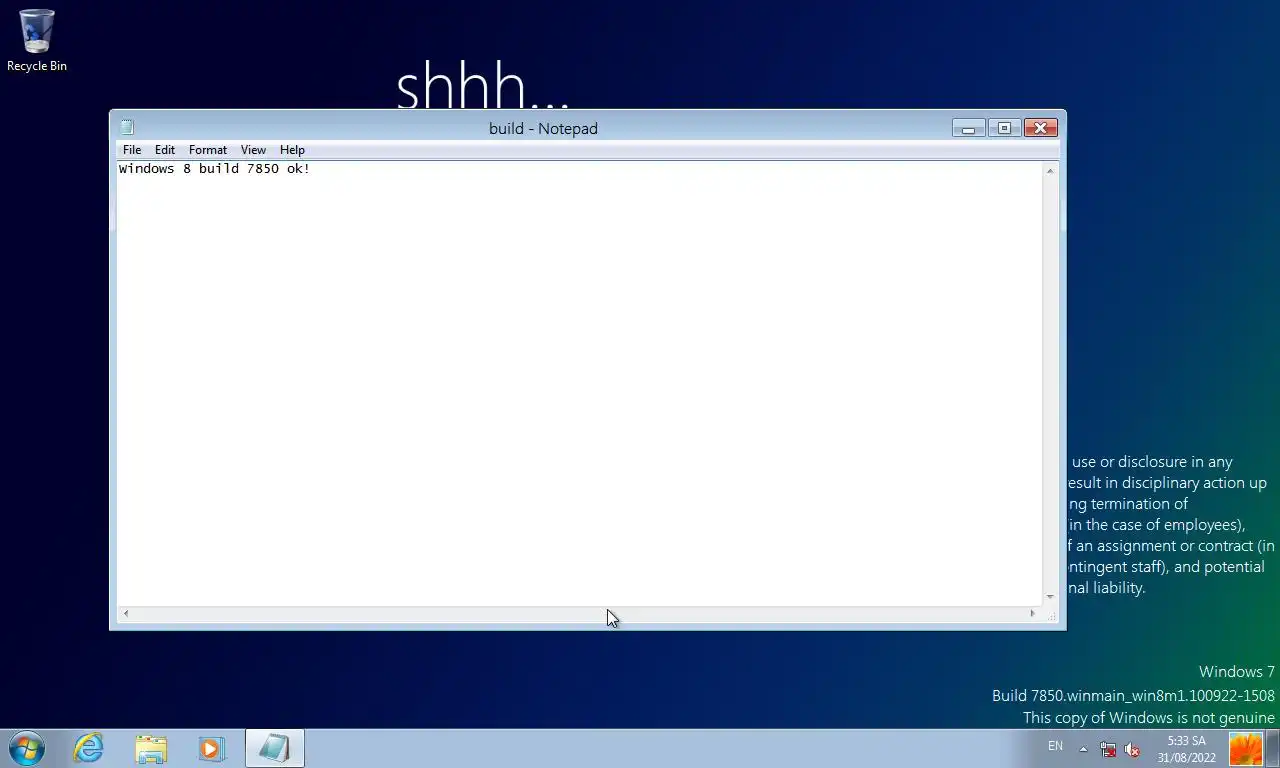Open Windows Media Player from taskbar
Image resolution: width=1280 pixels, height=768 pixels.
click(212, 748)
